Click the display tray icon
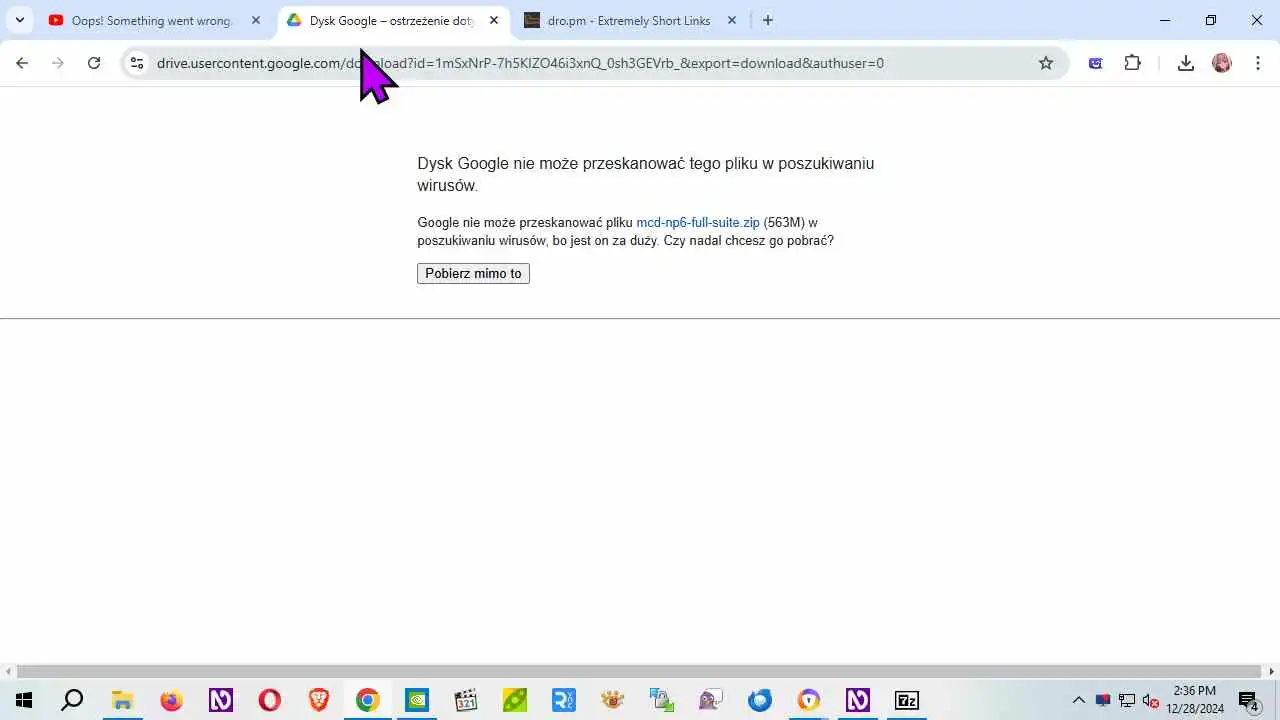The image size is (1280, 720). (1103, 700)
